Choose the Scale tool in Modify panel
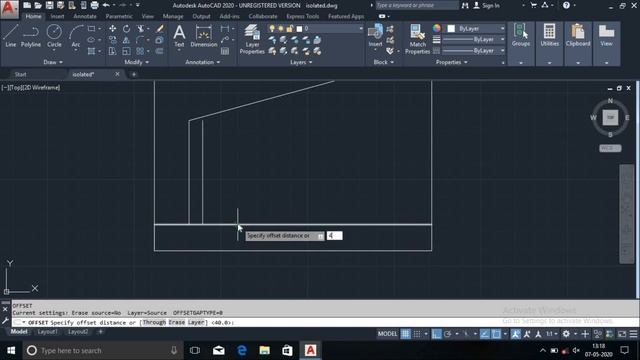Screen dimensions: 640x360 point(127,51)
